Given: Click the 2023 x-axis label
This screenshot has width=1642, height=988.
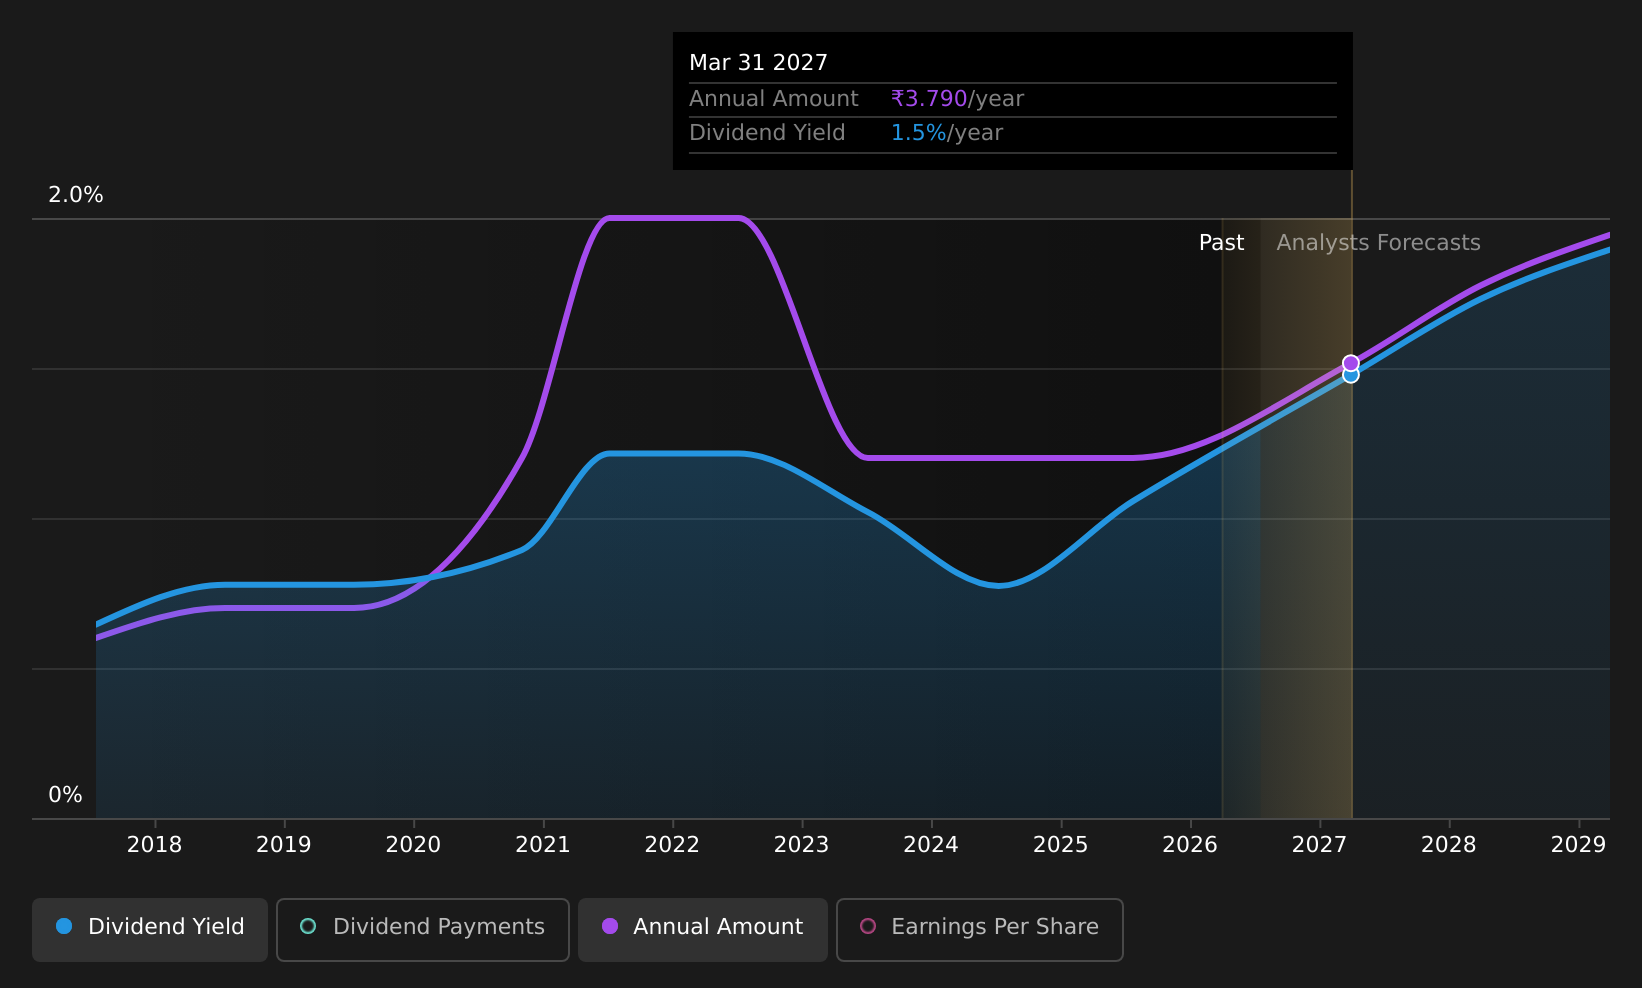Looking at the screenshot, I should (x=802, y=845).
